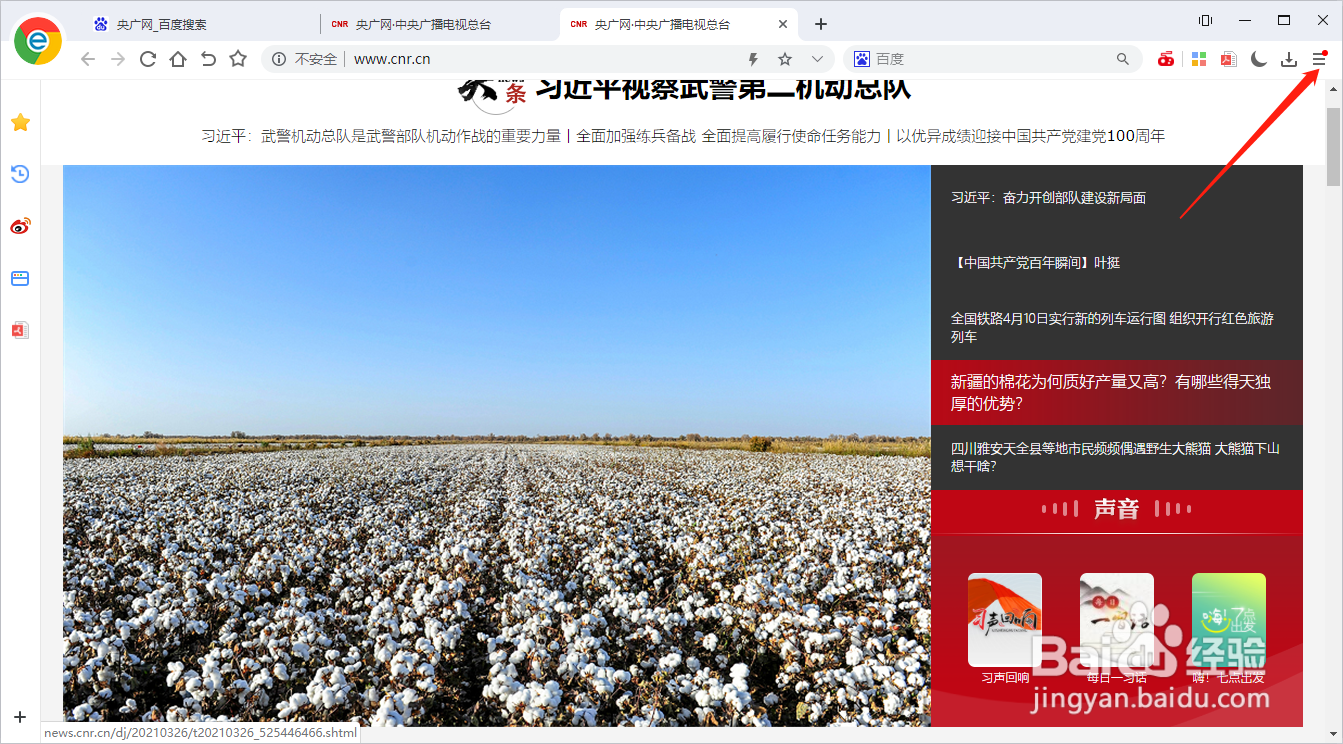
Task: Click the 声音 section heading
Action: tap(1116, 509)
